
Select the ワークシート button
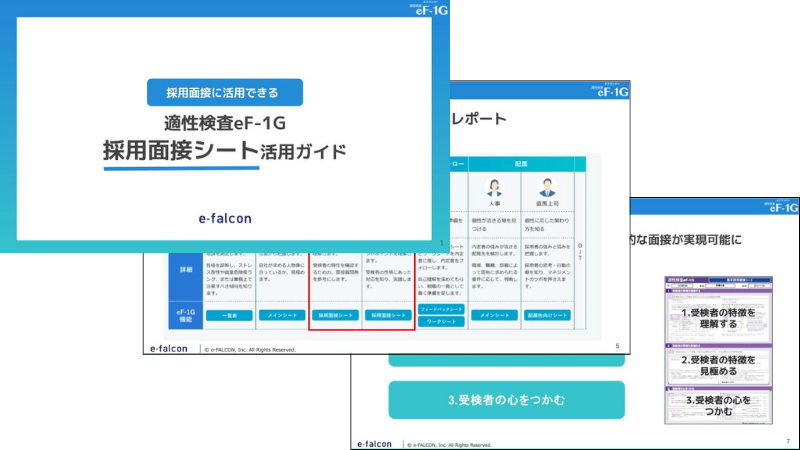441,321
